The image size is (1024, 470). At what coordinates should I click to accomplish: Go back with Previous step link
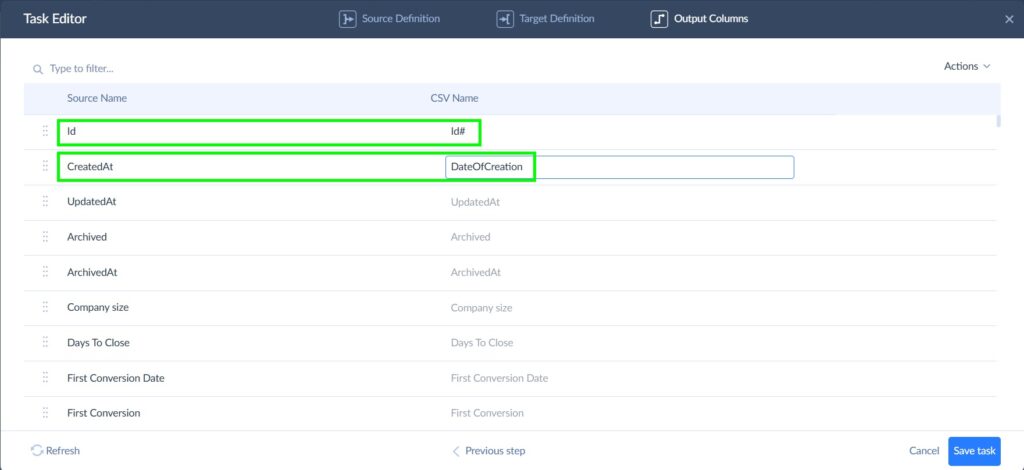click(x=489, y=451)
